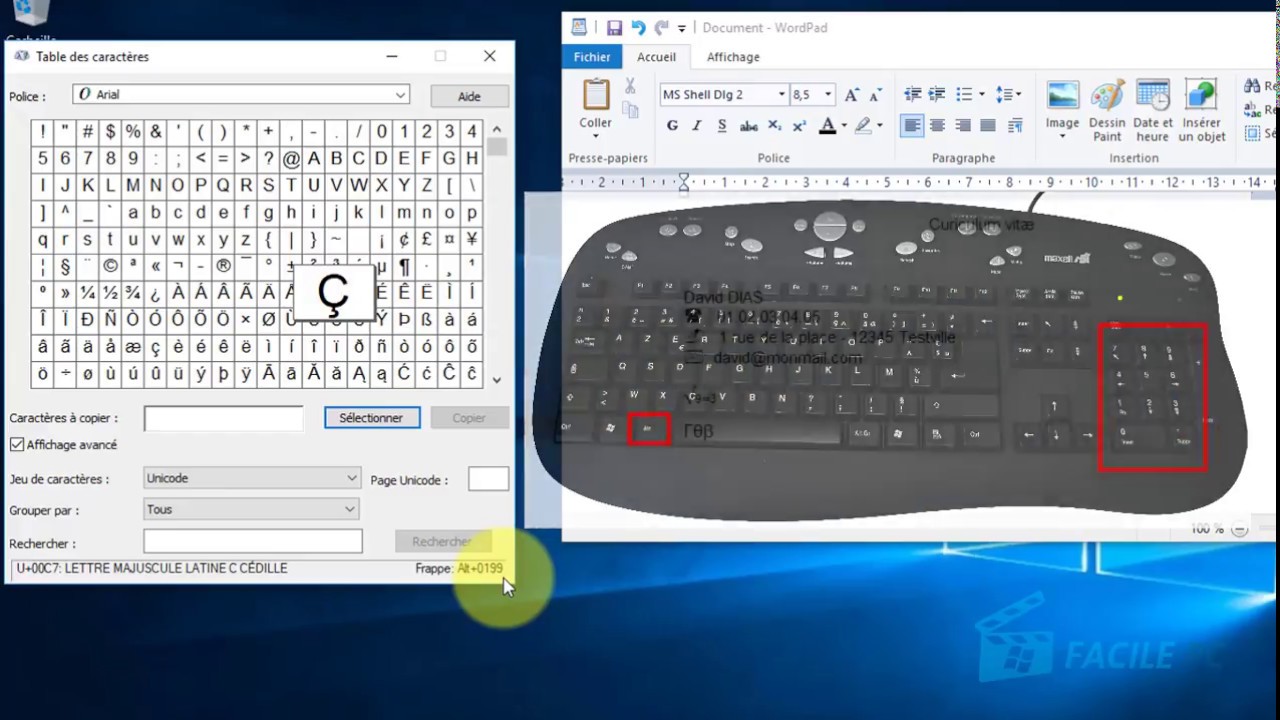Decrease font size with the shrink icon

(x=876, y=95)
